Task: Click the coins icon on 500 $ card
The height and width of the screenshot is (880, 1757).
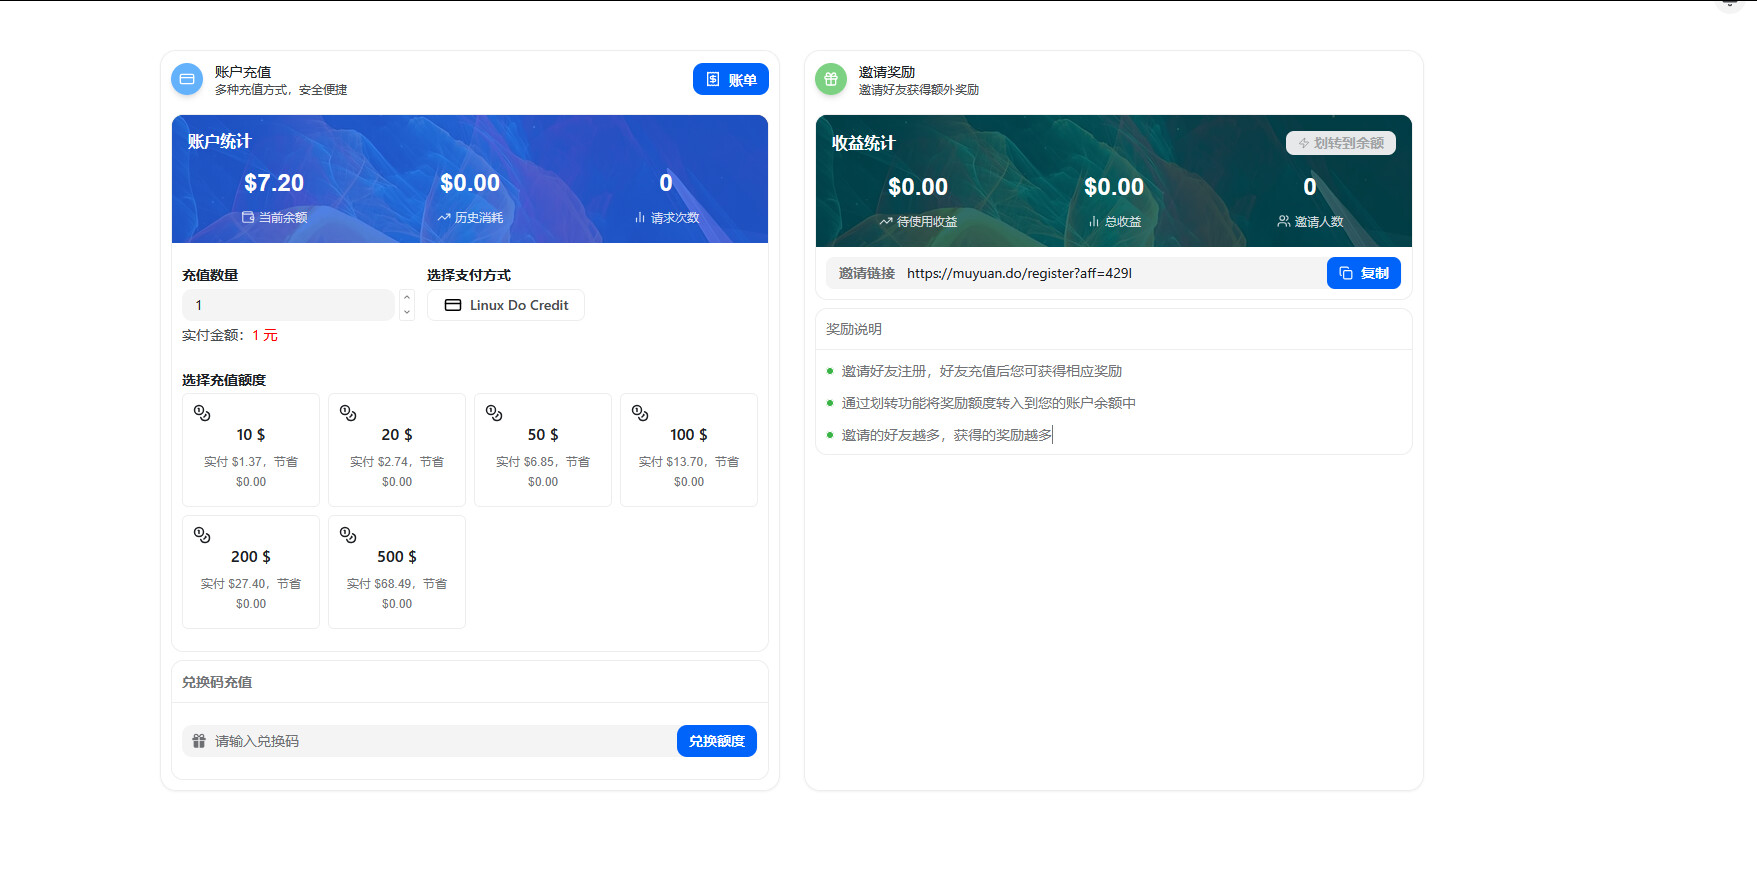Action: (348, 535)
